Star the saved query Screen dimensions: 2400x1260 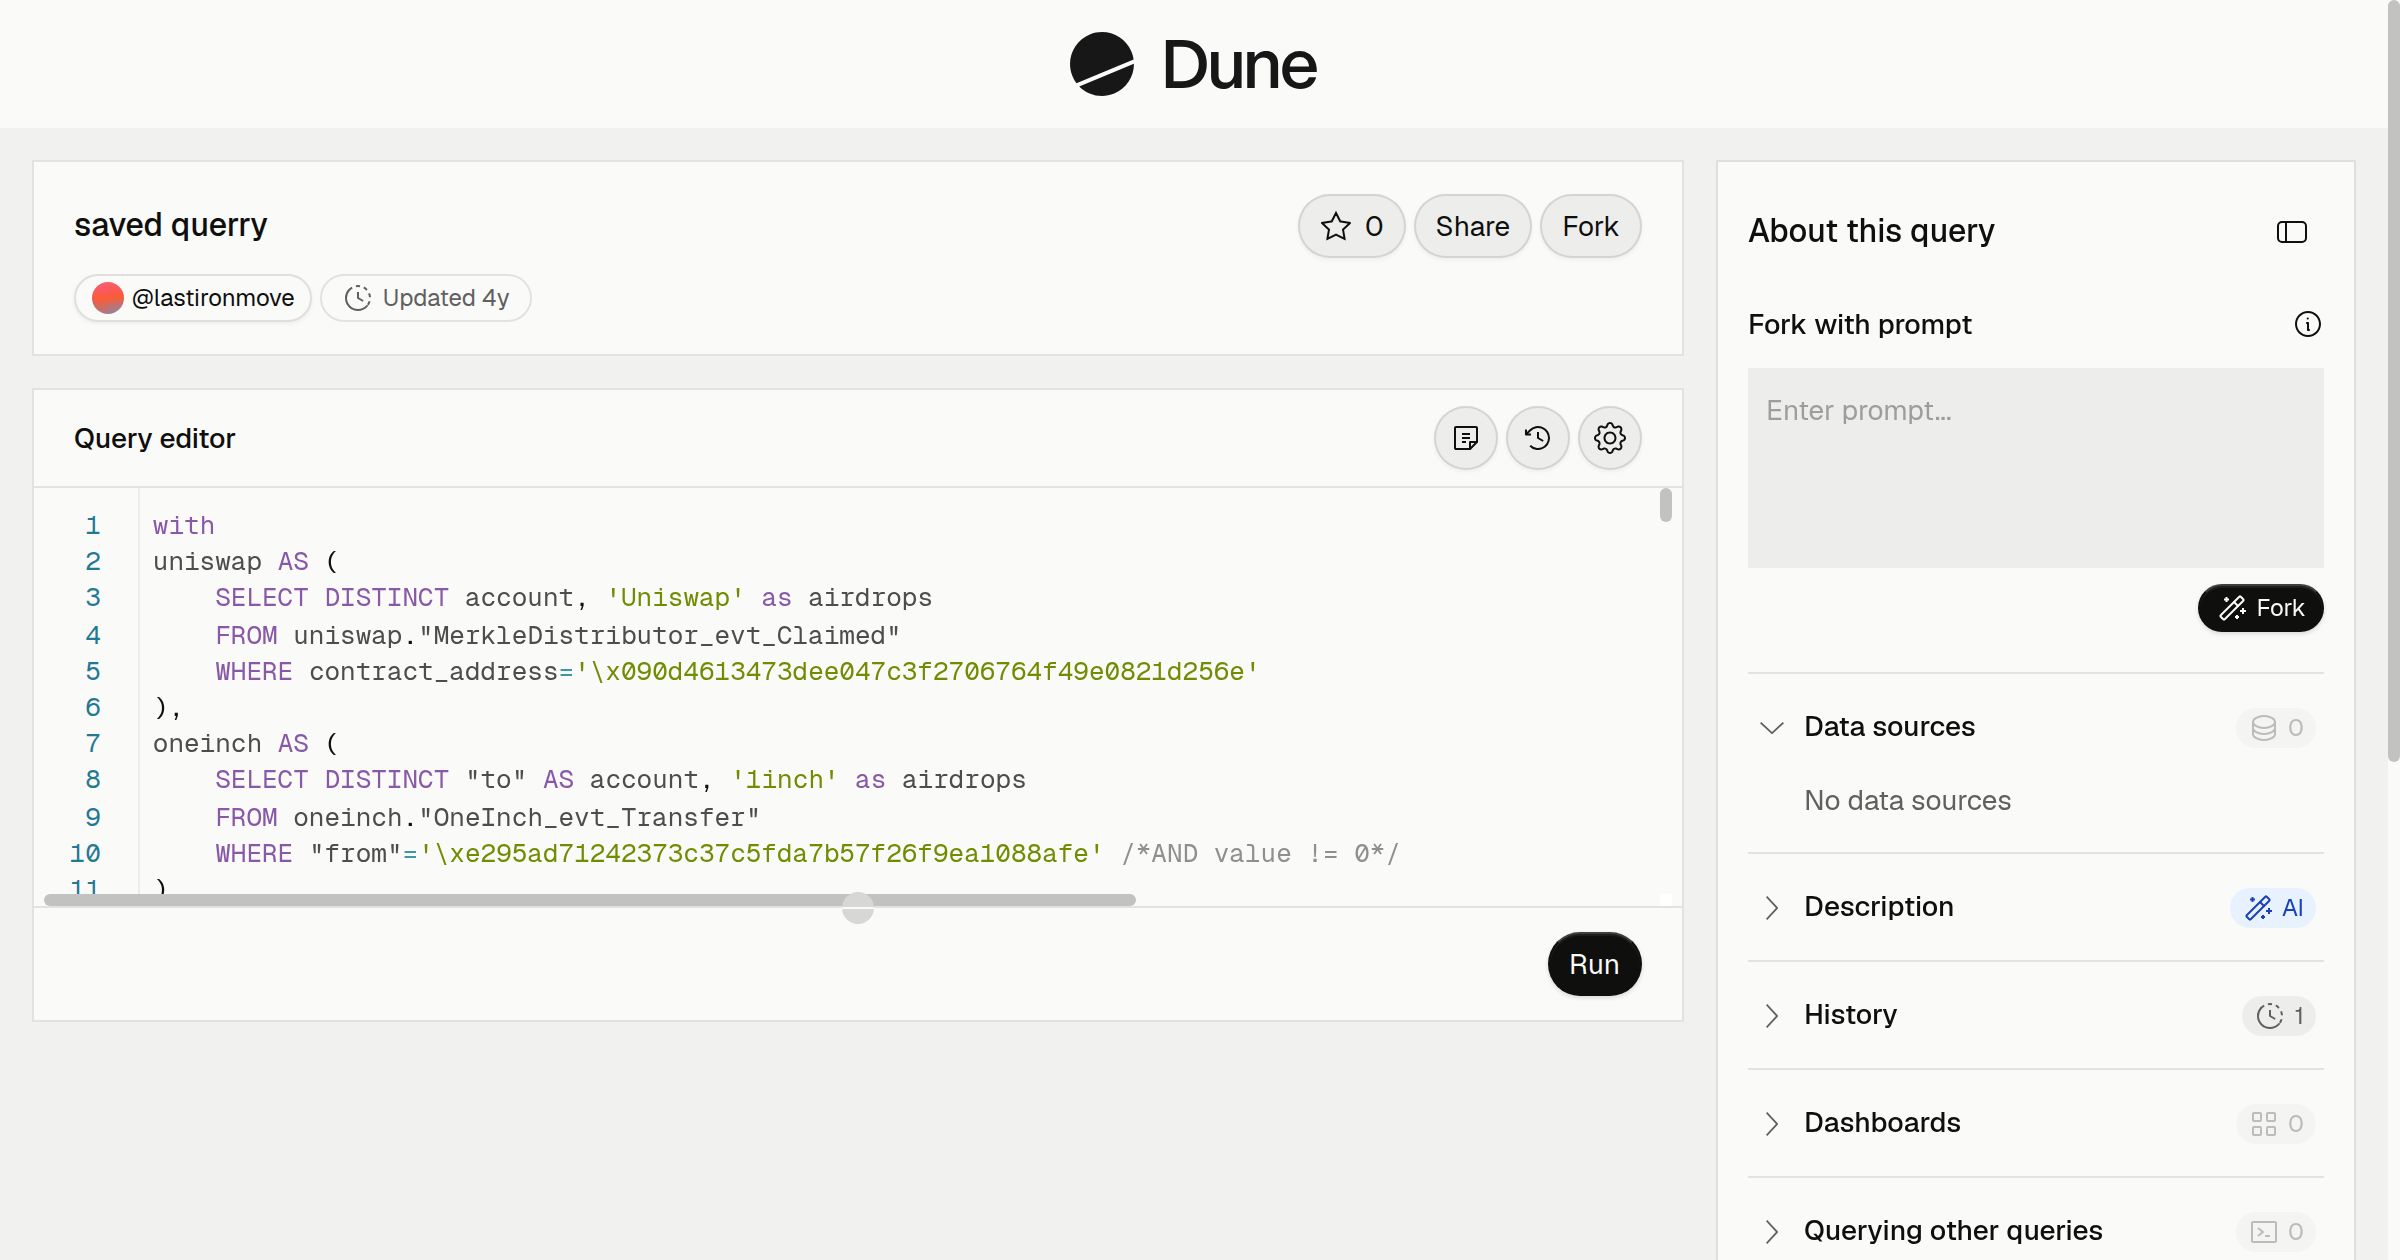point(1351,226)
